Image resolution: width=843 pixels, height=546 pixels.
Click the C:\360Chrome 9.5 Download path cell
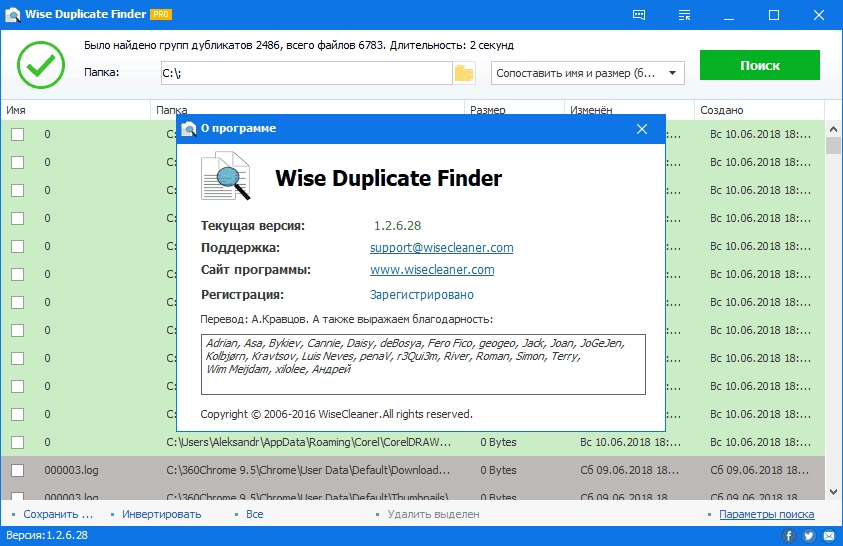pos(308,470)
